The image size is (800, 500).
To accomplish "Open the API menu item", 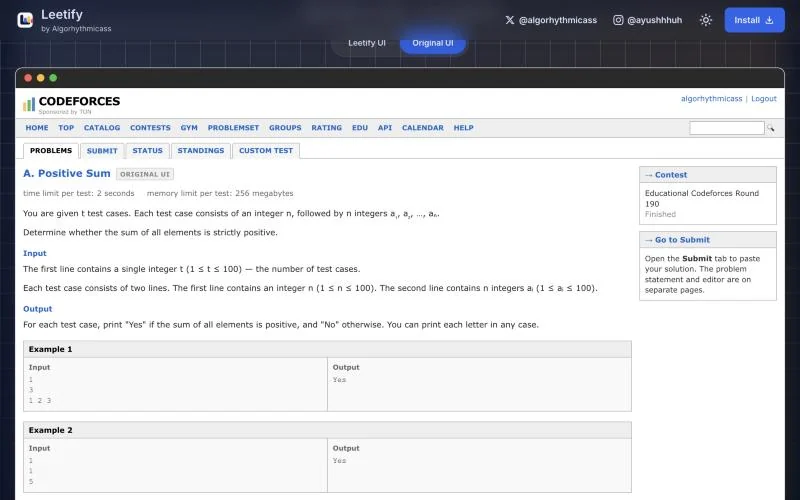I will point(385,128).
